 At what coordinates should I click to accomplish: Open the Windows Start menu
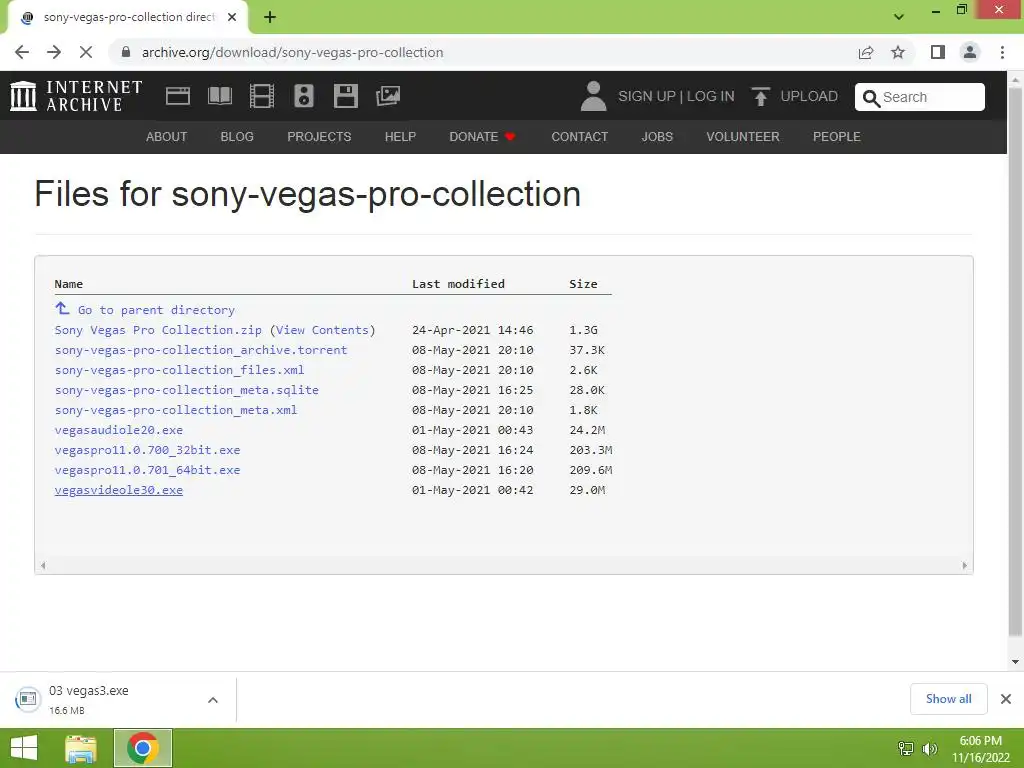click(x=24, y=748)
